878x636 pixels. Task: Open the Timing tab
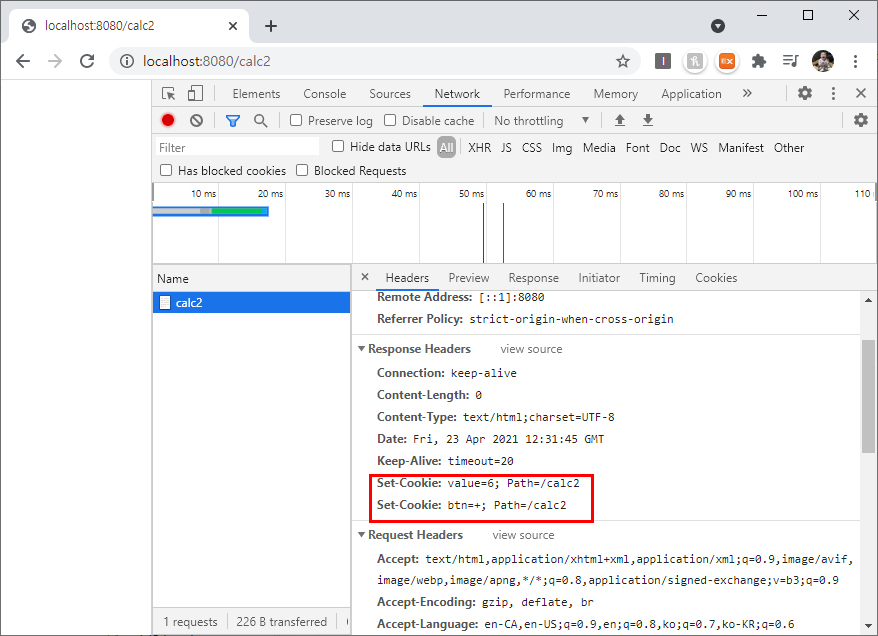(657, 278)
